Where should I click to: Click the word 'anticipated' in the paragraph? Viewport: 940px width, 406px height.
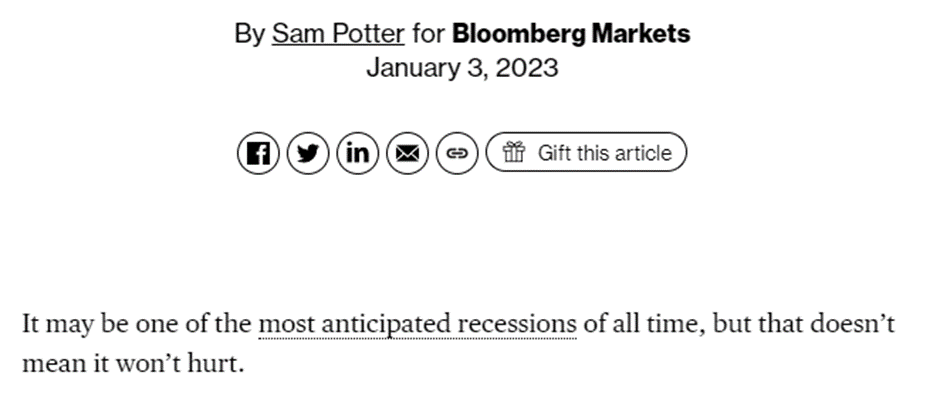386,324
